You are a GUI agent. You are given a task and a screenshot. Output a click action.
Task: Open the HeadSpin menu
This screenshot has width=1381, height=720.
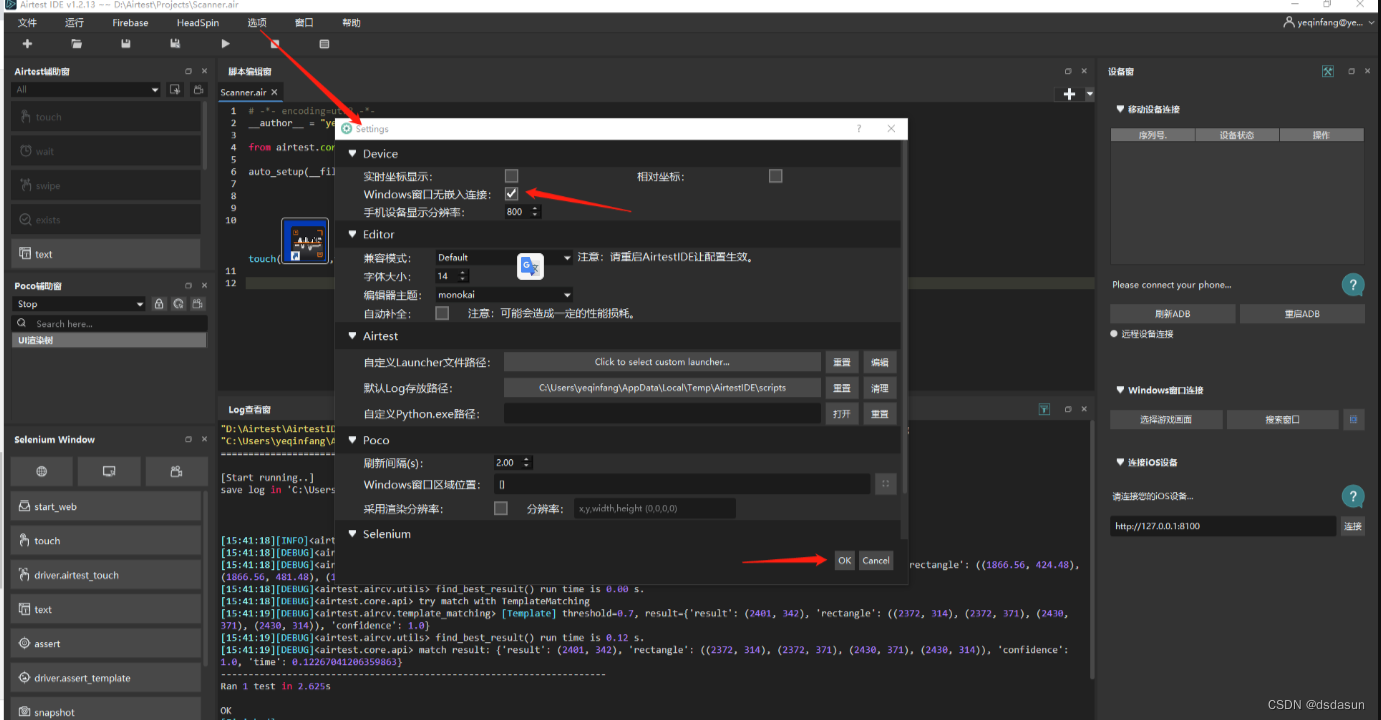pyautogui.click(x=197, y=22)
